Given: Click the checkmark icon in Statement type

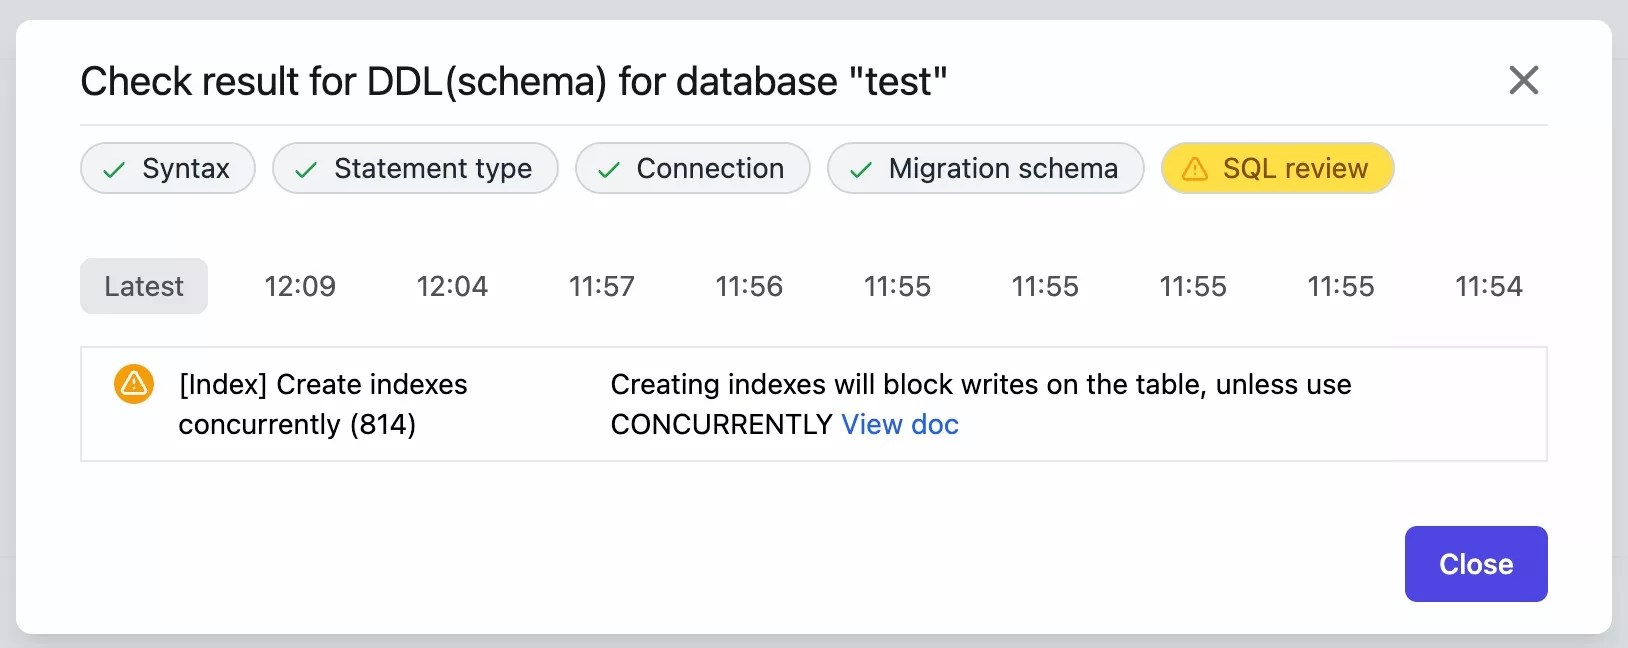Looking at the screenshot, I should click(306, 170).
